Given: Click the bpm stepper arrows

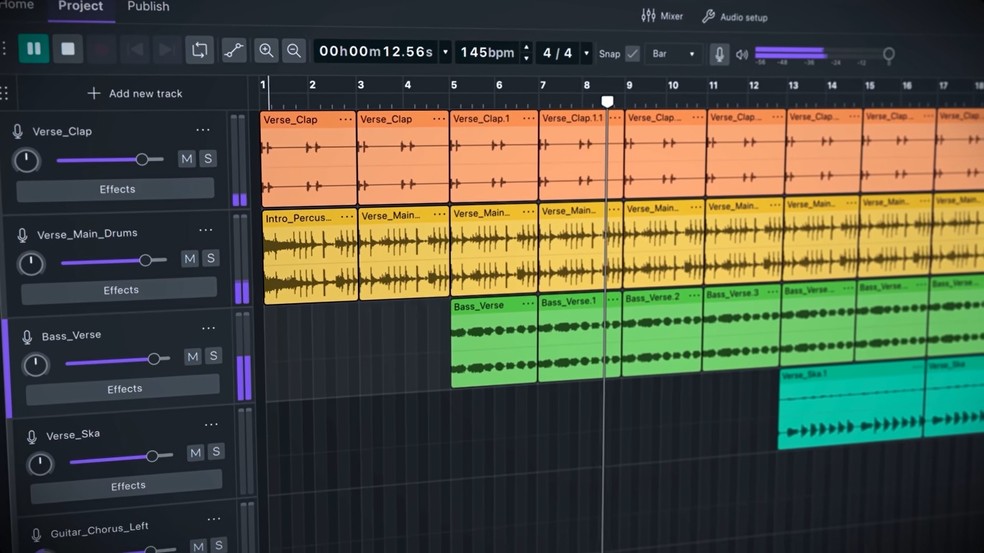Looking at the screenshot, I should [x=527, y=53].
